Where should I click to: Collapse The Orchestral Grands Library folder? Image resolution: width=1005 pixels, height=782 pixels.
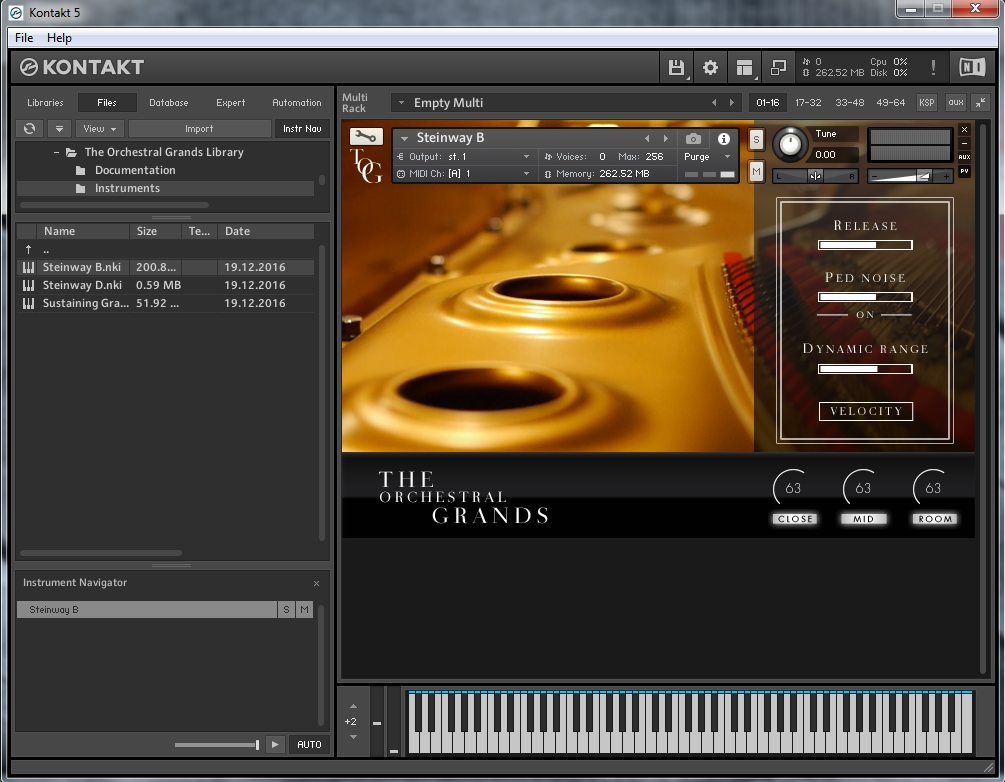click(x=56, y=153)
